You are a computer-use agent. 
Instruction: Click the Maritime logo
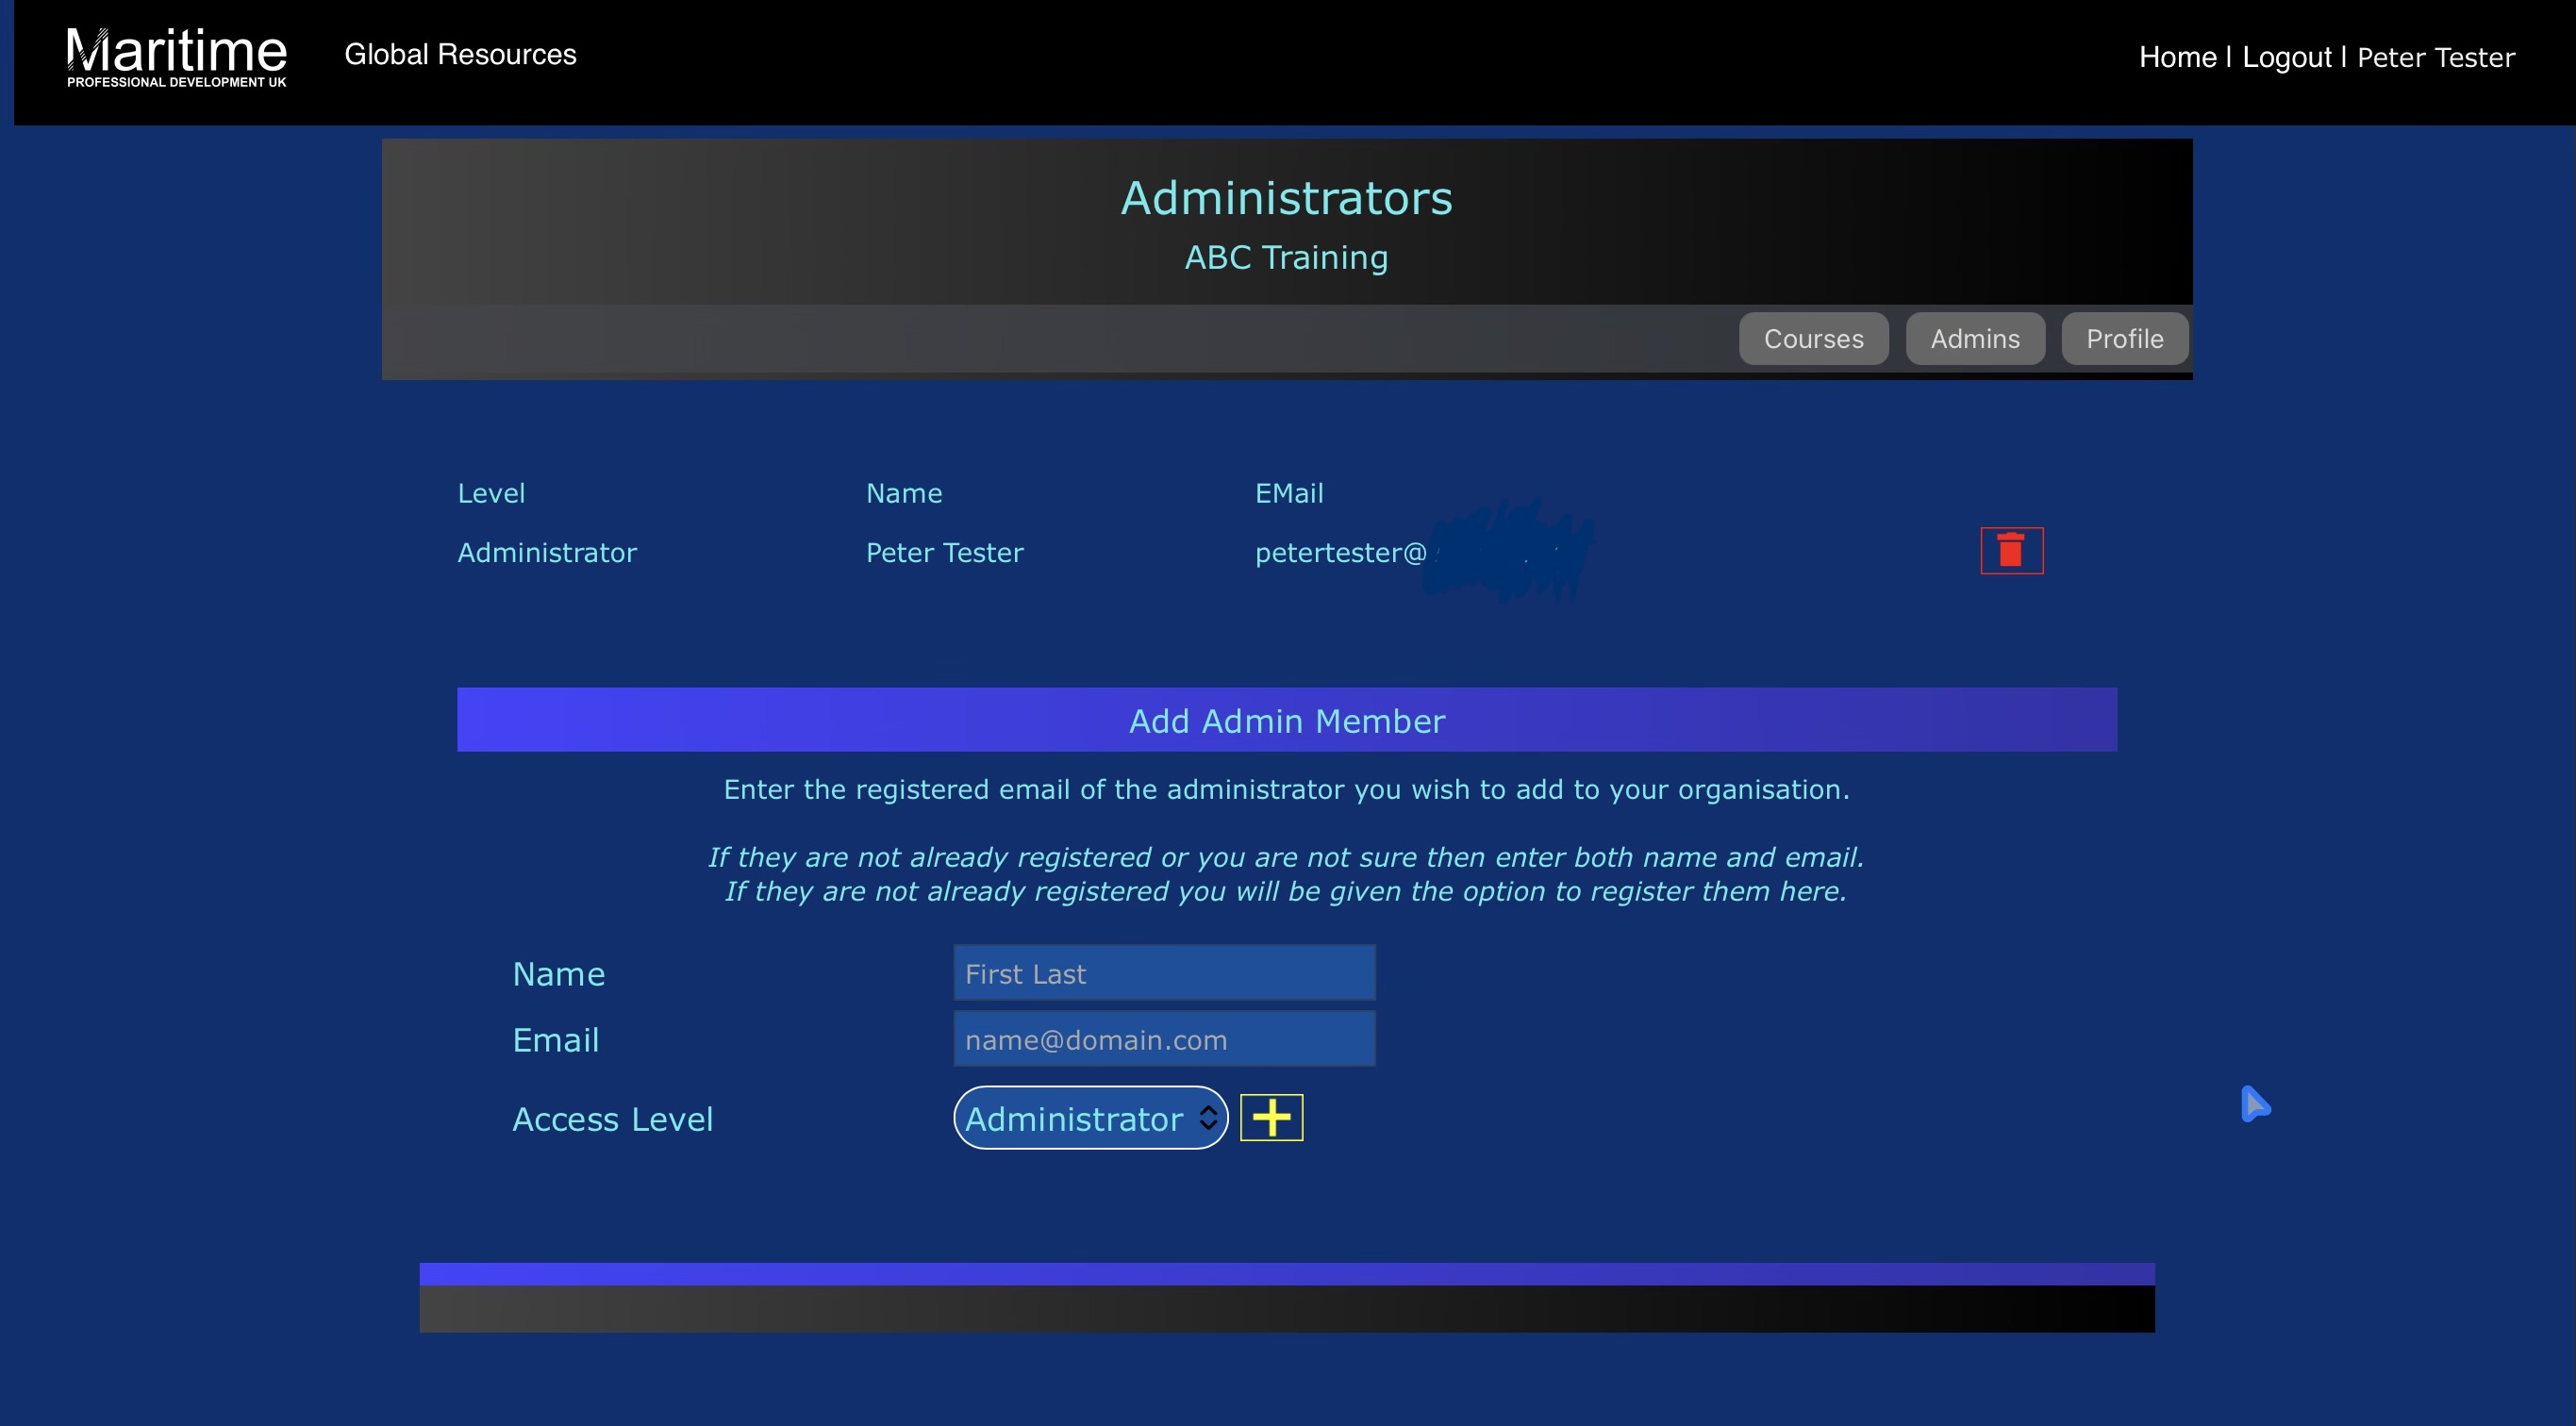pos(176,57)
